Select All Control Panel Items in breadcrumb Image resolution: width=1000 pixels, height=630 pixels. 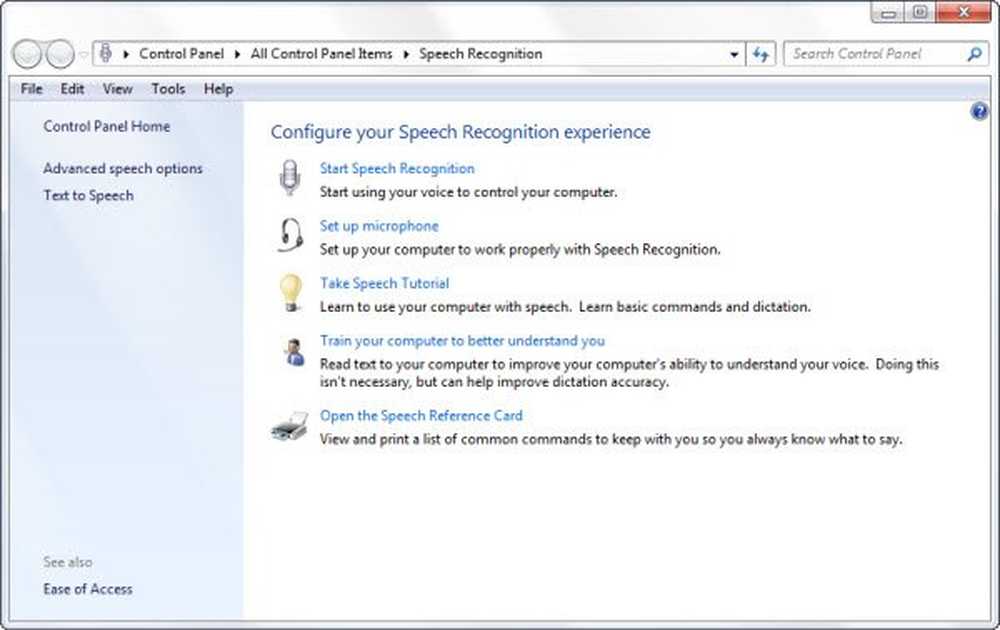pyautogui.click(x=321, y=54)
